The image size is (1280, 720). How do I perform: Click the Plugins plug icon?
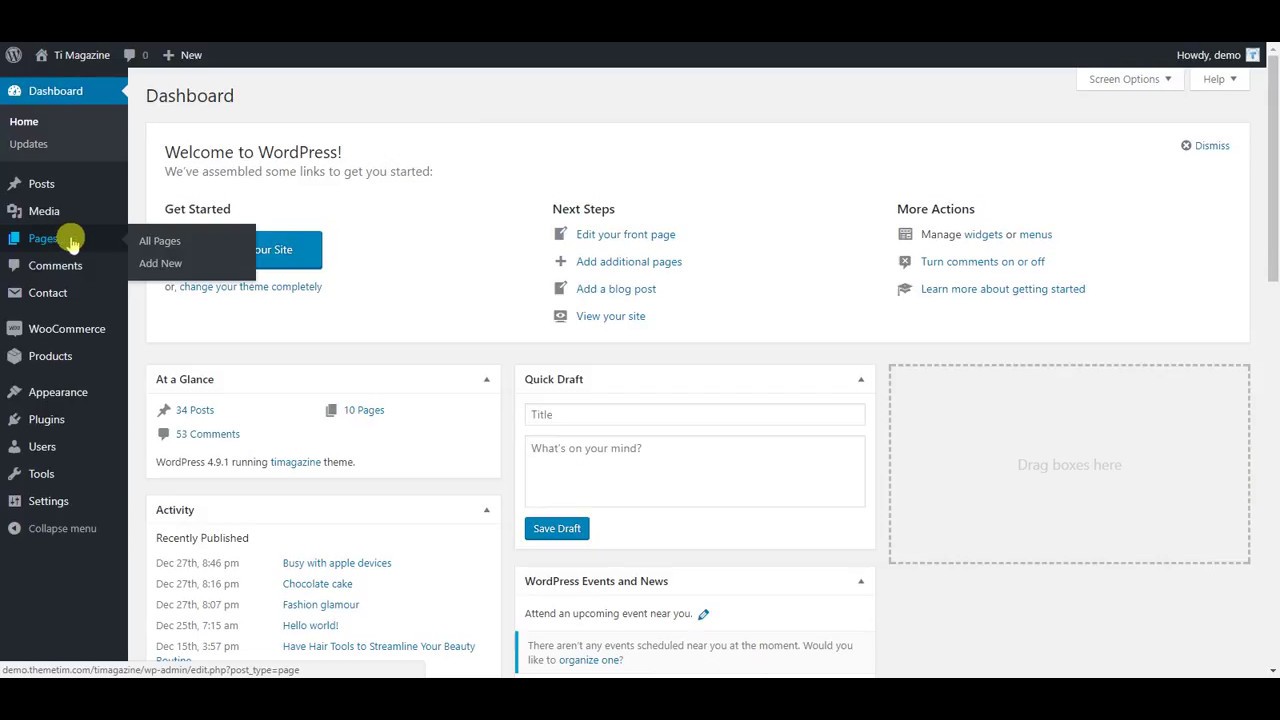(x=14, y=419)
